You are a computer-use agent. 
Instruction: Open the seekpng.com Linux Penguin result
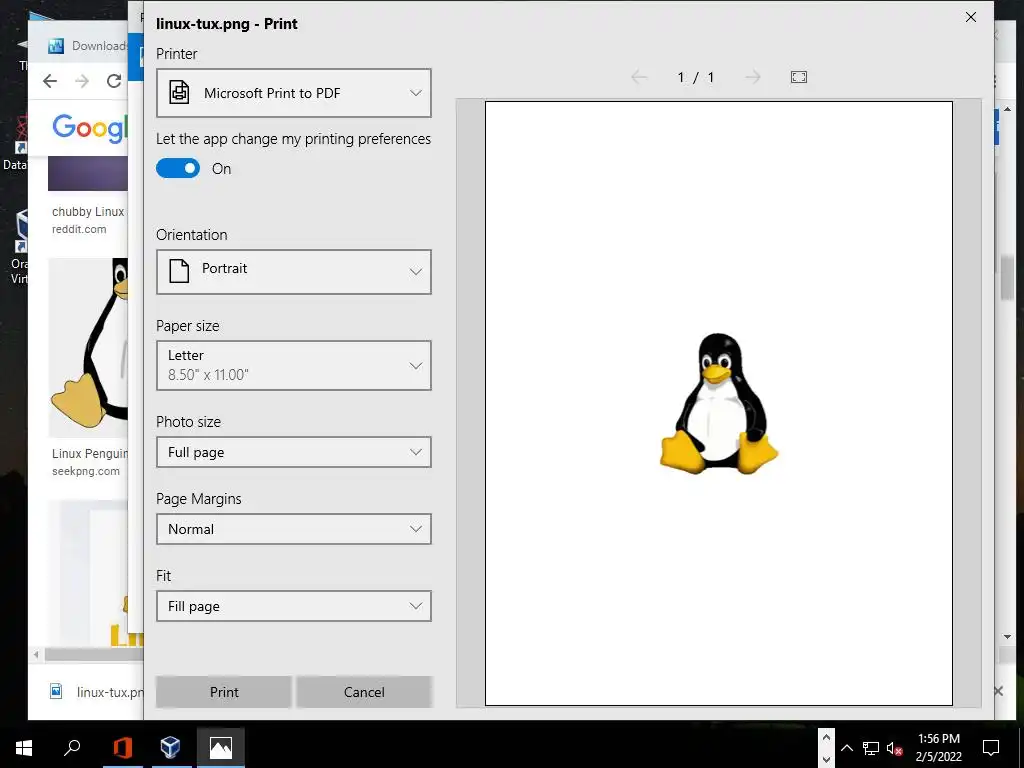click(89, 462)
